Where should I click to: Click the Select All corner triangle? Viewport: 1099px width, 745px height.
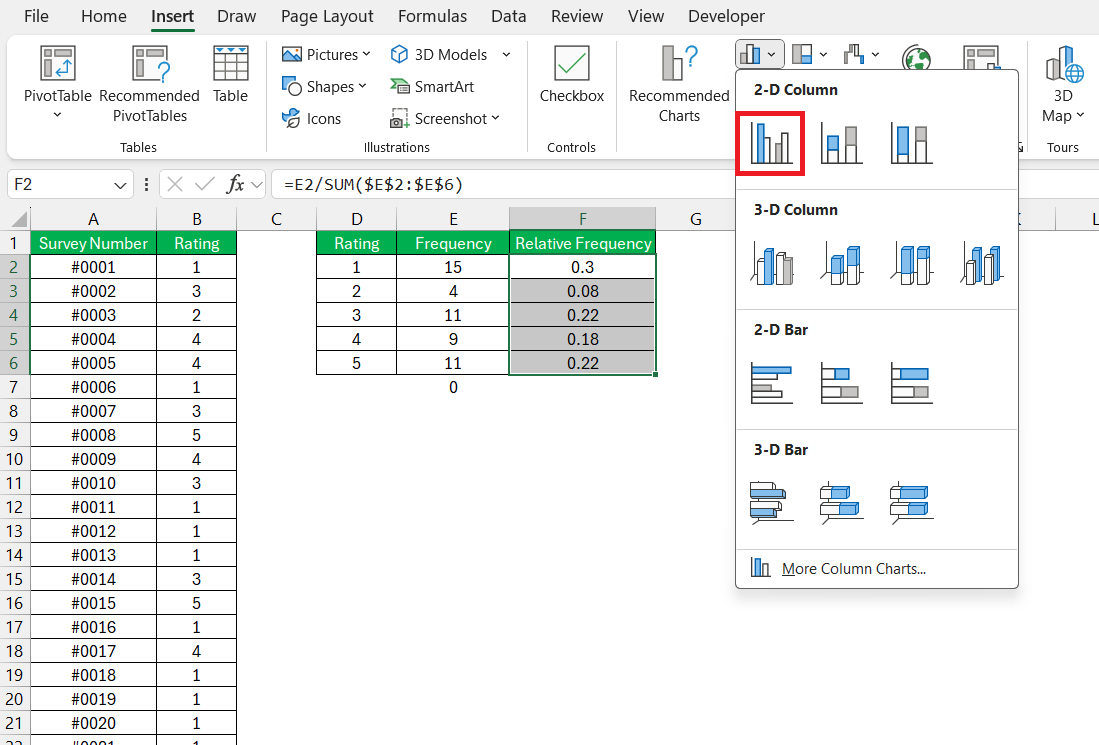(x=19, y=219)
